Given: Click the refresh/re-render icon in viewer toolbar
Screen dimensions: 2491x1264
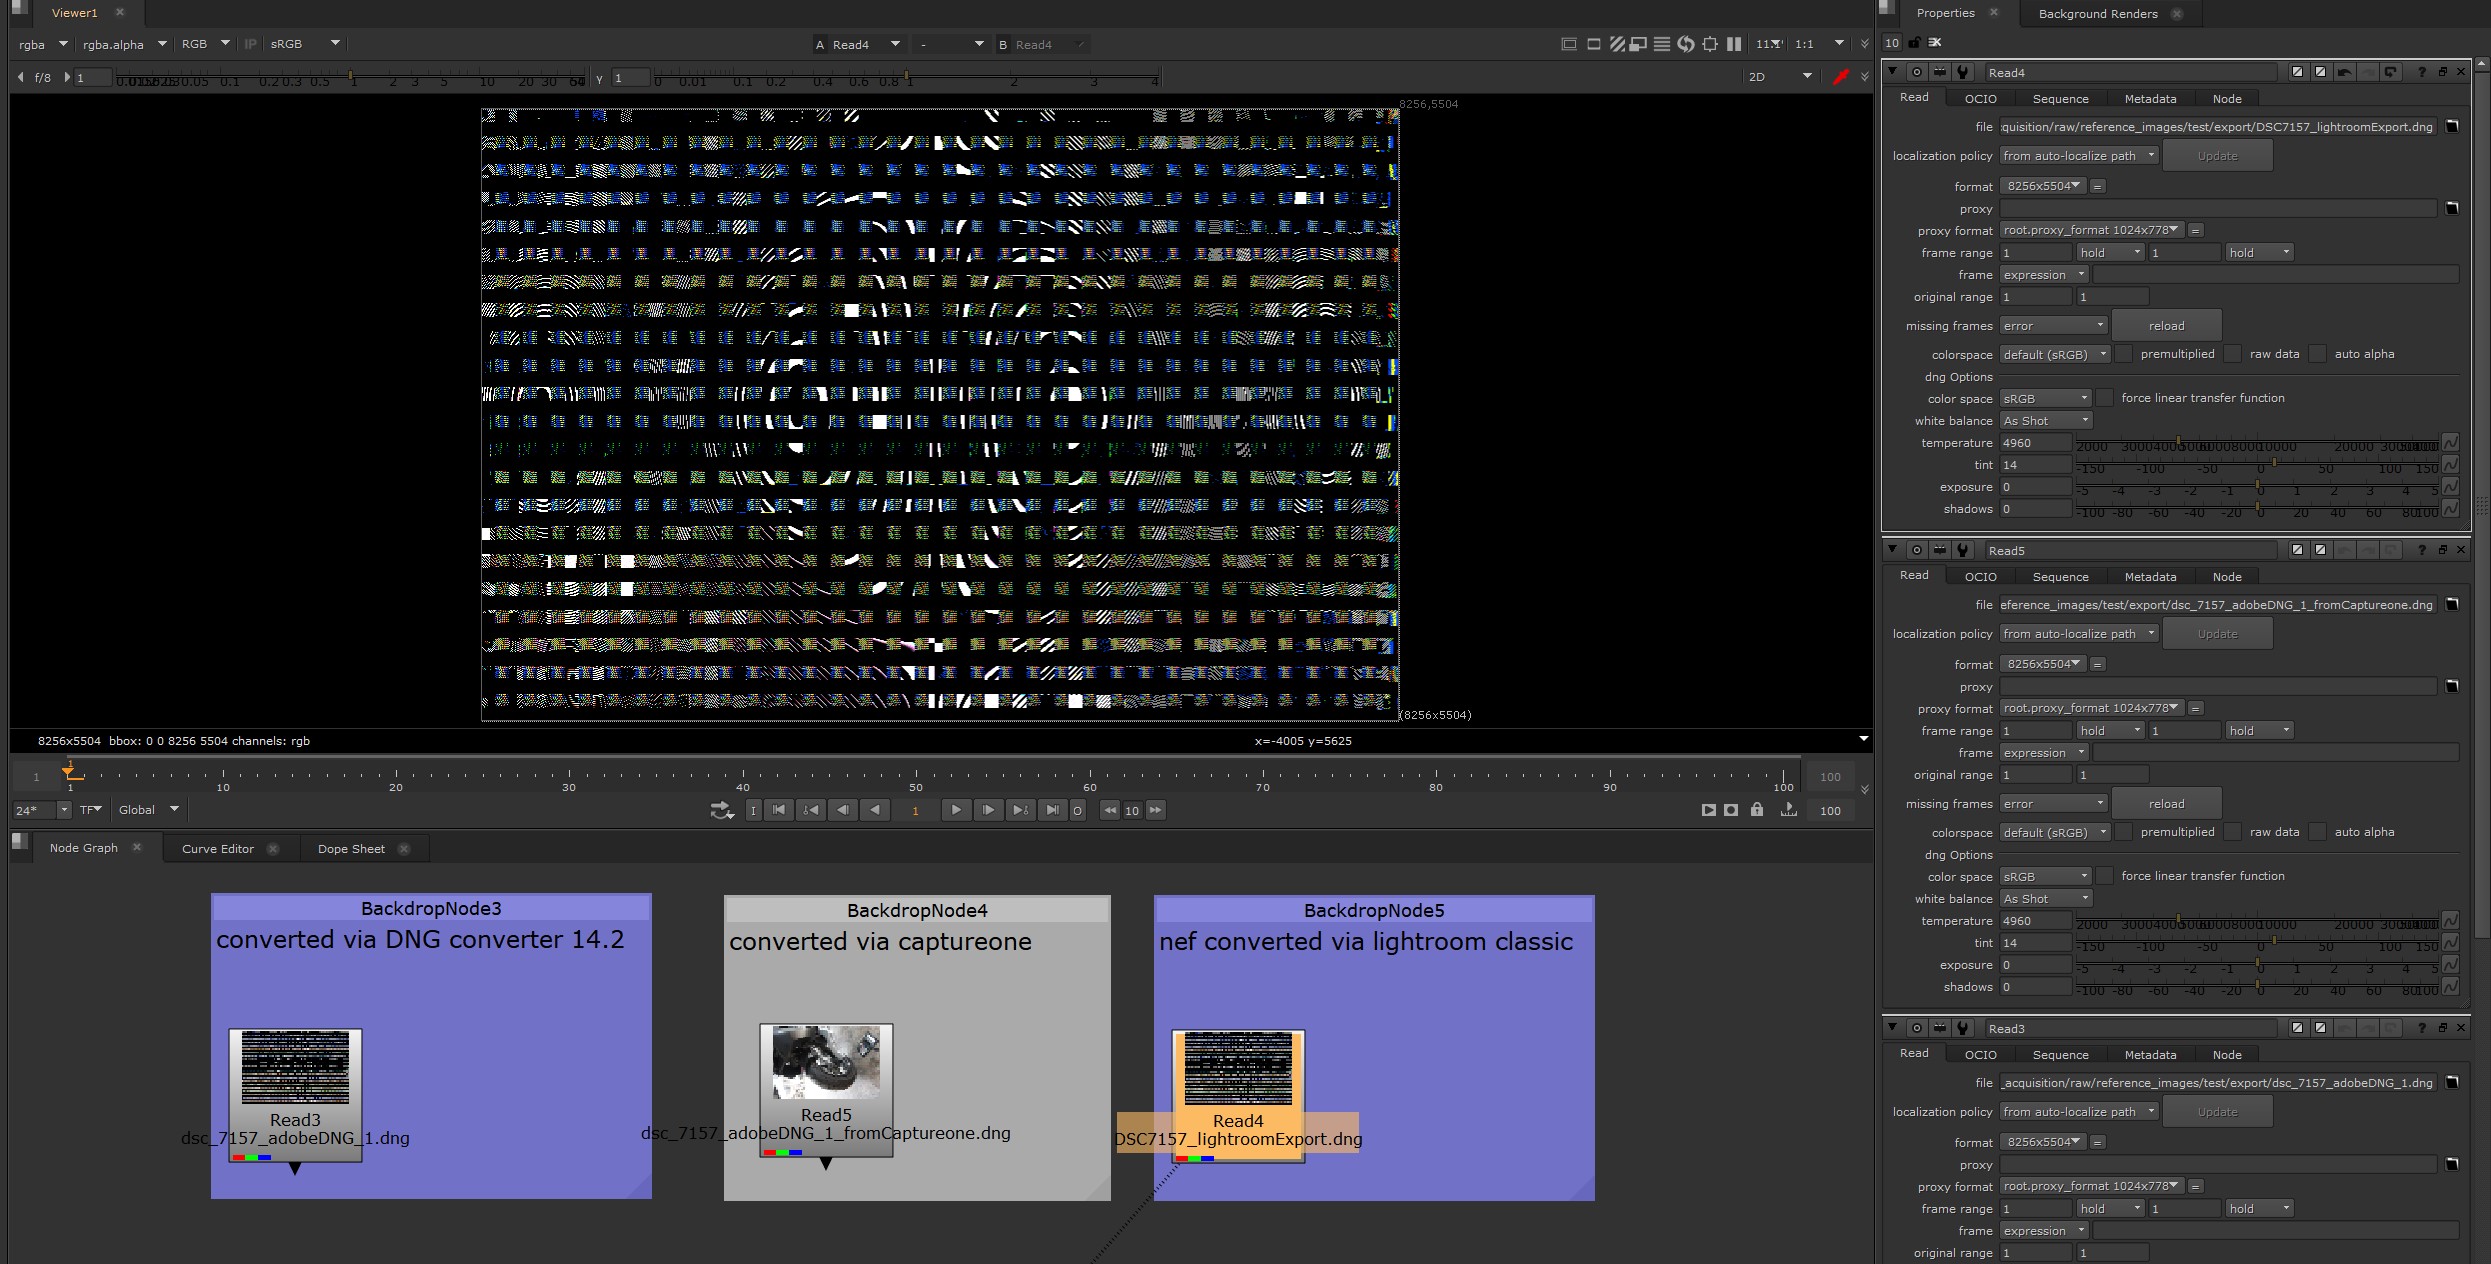Looking at the screenshot, I should pyautogui.click(x=1685, y=44).
